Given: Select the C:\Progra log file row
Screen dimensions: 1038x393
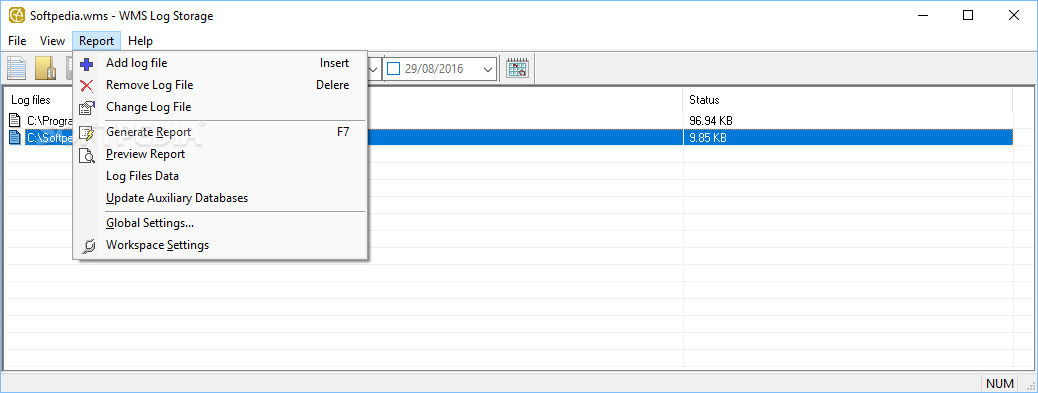Looking at the screenshot, I should tap(508, 120).
